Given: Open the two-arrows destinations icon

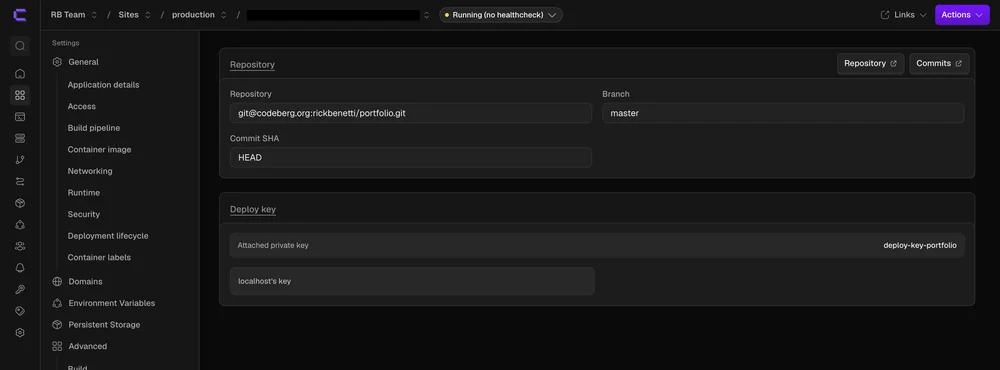Looking at the screenshot, I should tap(20, 181).
